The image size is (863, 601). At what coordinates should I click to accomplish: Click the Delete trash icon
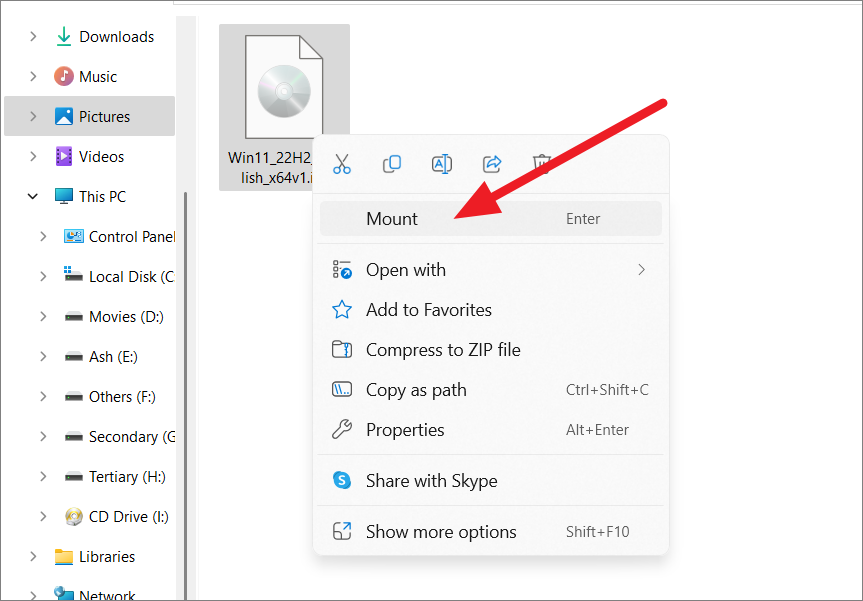(542, 164)
